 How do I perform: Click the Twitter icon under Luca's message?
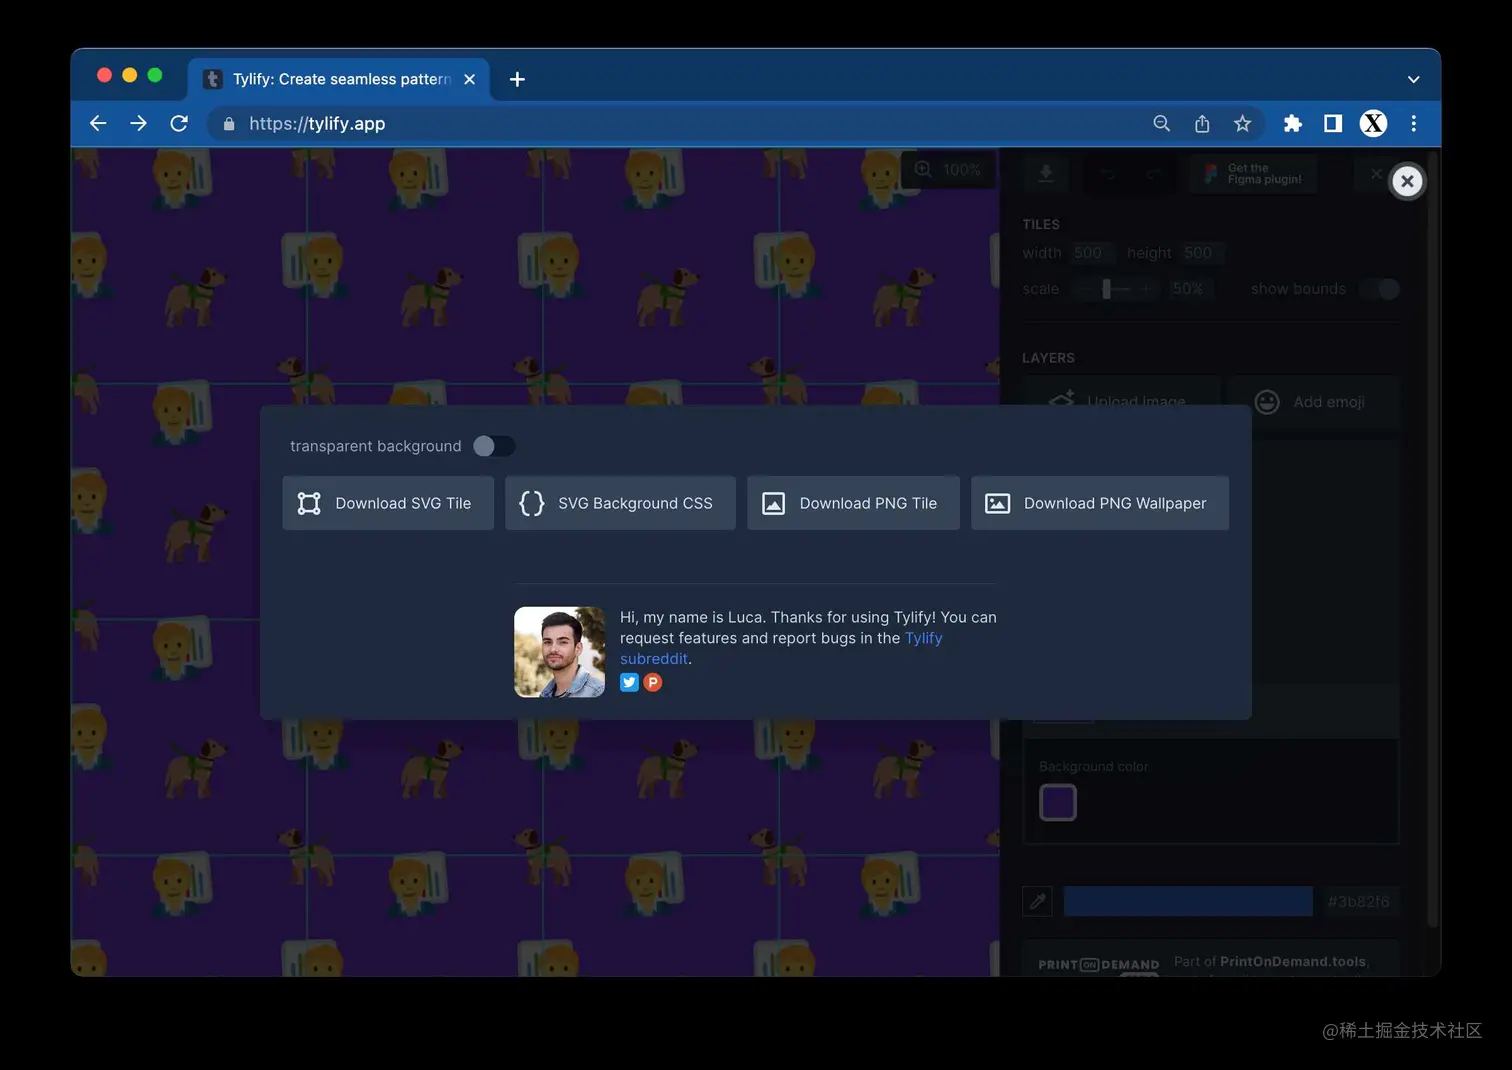click(x=629, y=682)
